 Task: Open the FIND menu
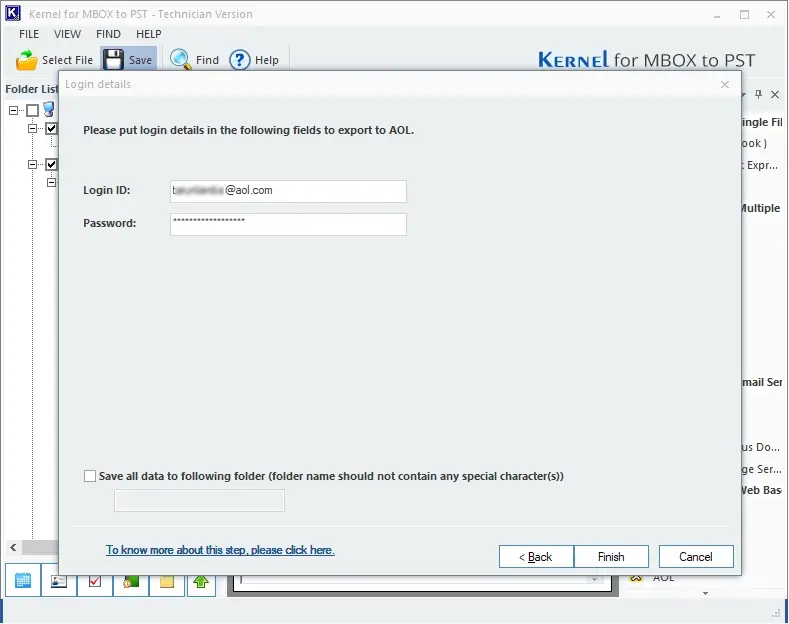click(x=108, y=34)
